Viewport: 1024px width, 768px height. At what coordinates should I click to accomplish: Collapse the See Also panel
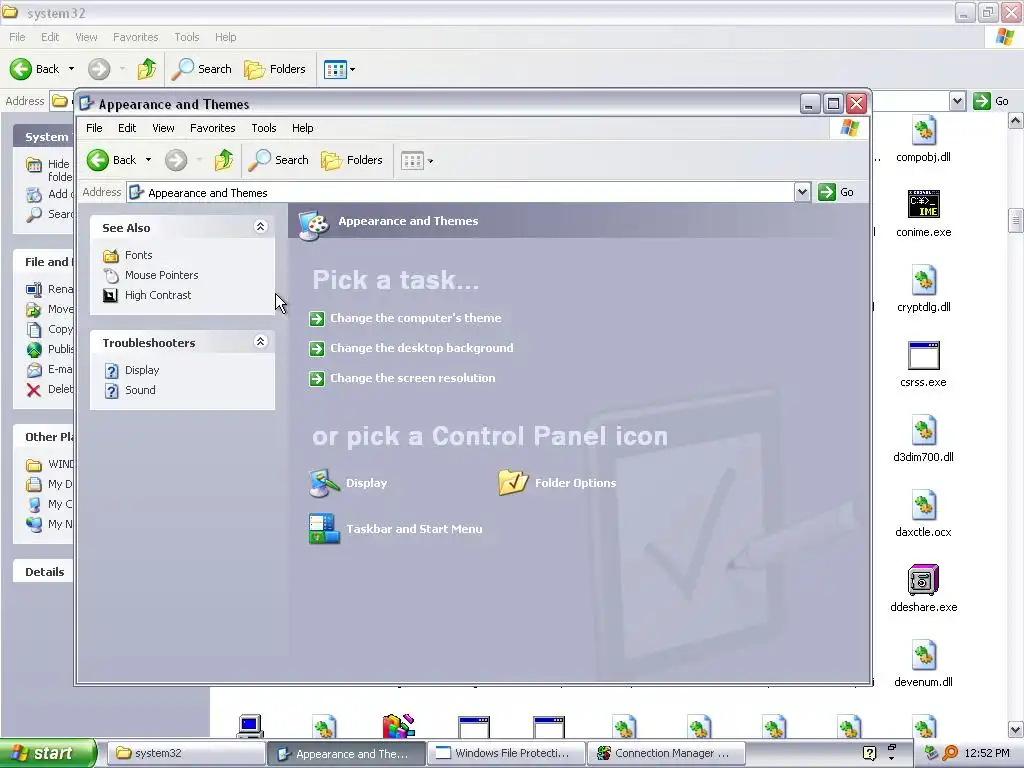[x=260, y=227]
